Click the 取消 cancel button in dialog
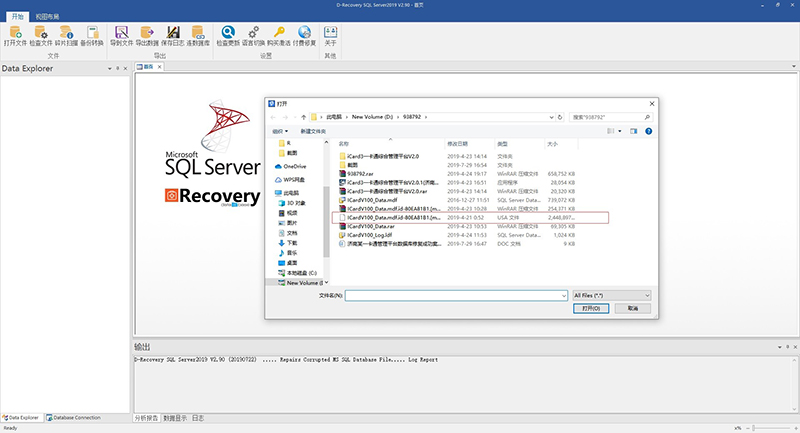Image resolution: width=800 pixels, height=433 pixels. [x=633, y=308]
